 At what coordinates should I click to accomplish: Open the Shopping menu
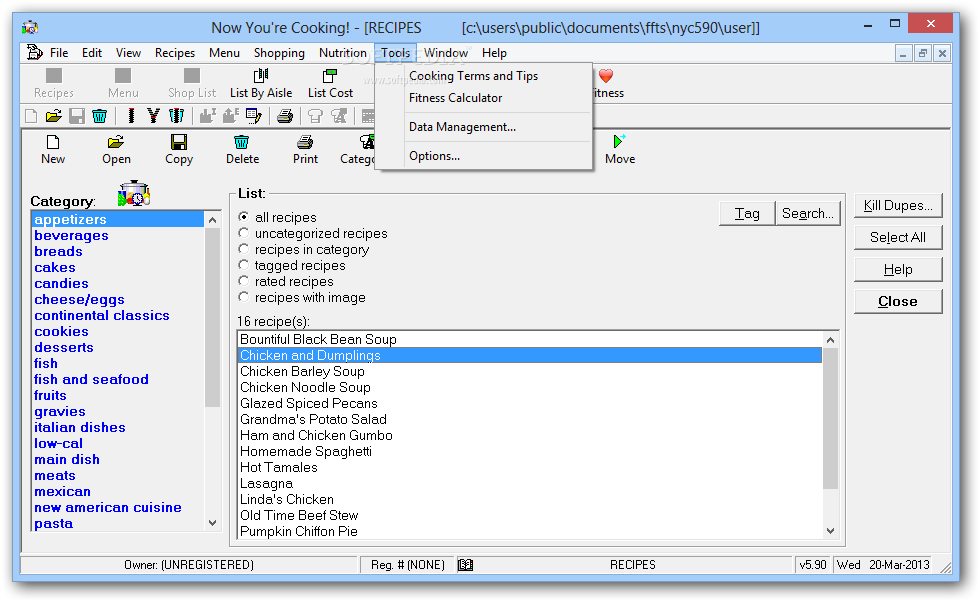click(279, 53)
